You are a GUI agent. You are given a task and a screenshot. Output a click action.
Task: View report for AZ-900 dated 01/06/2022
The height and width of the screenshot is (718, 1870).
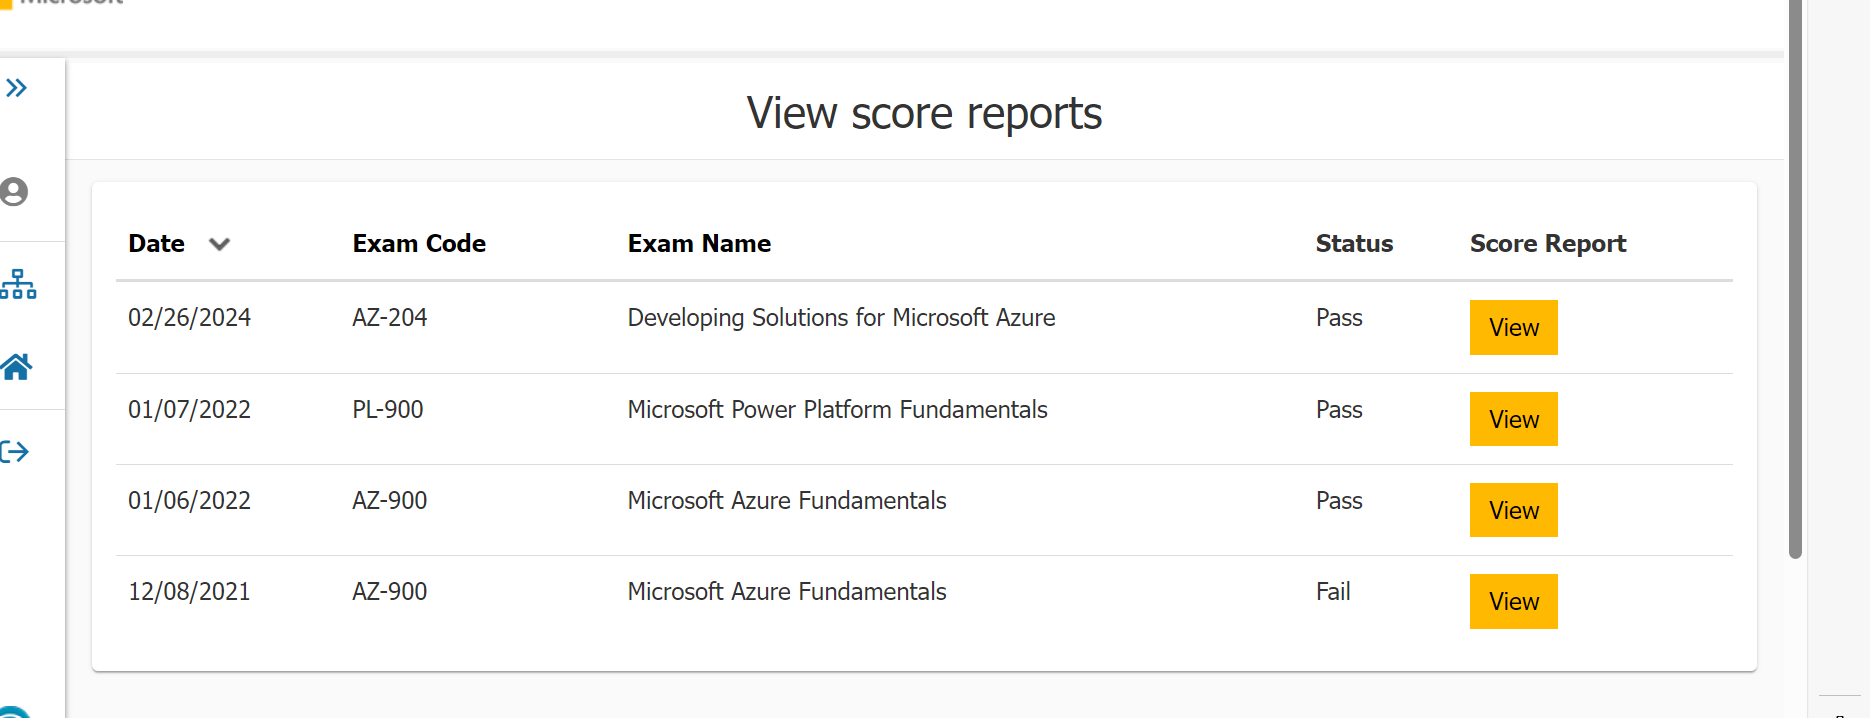(x=1513, y=510)
